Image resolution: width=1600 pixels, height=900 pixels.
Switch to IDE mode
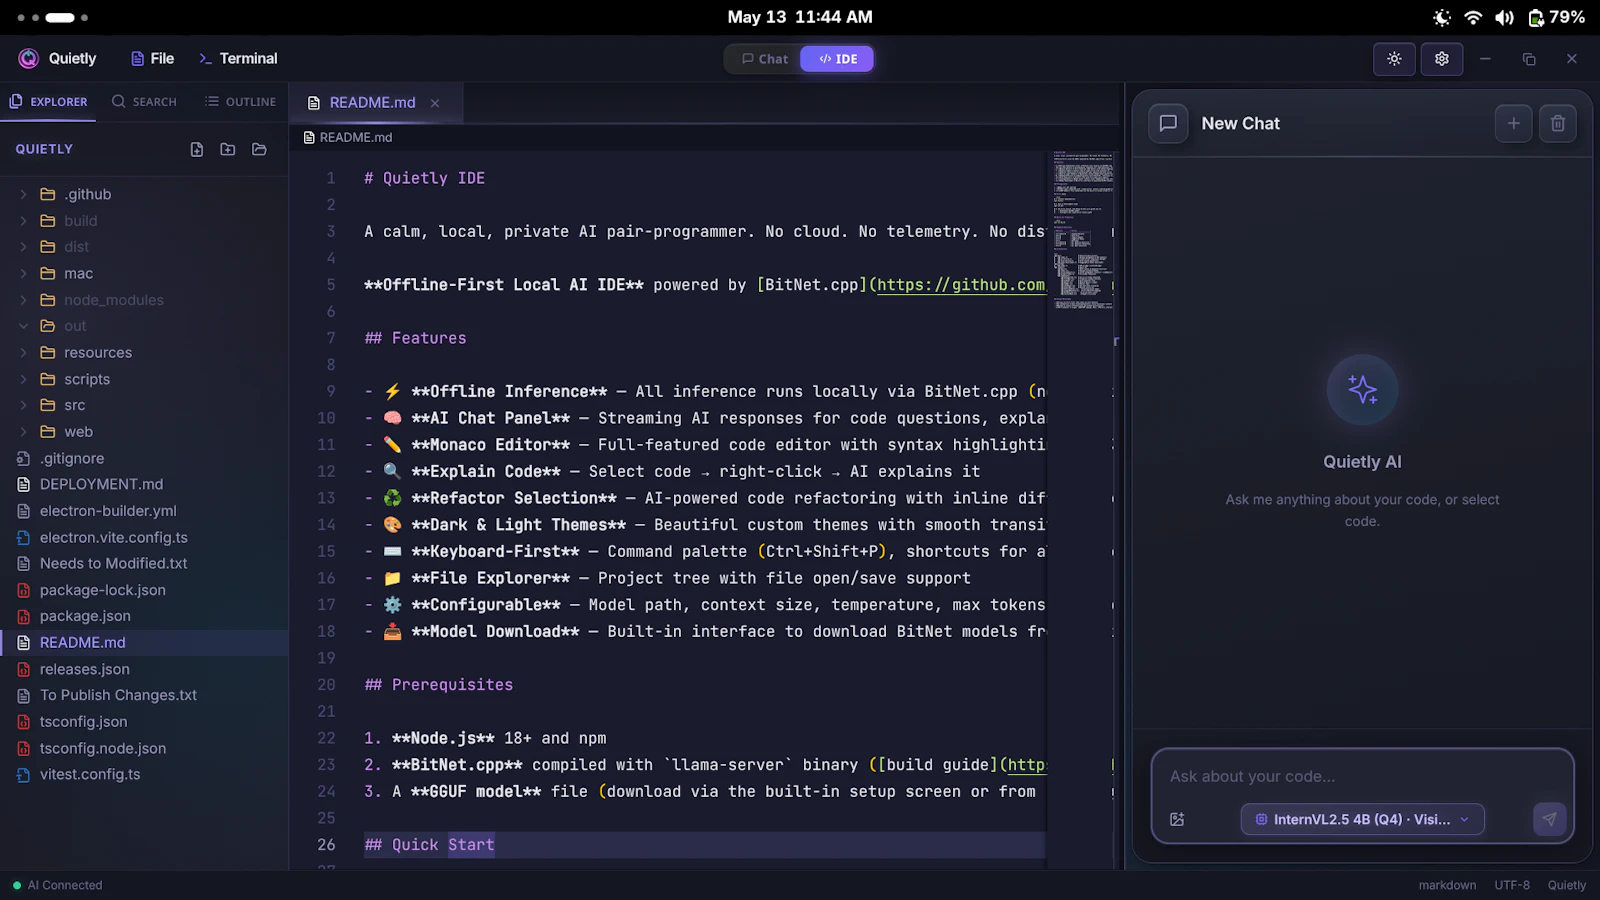tap(837, 59)
